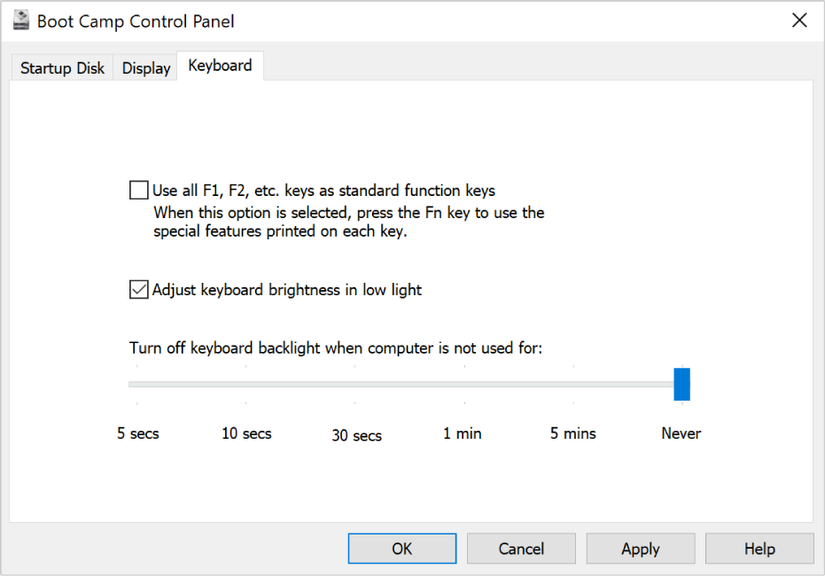Set backlight timeout slider to 5 secs

138,384
